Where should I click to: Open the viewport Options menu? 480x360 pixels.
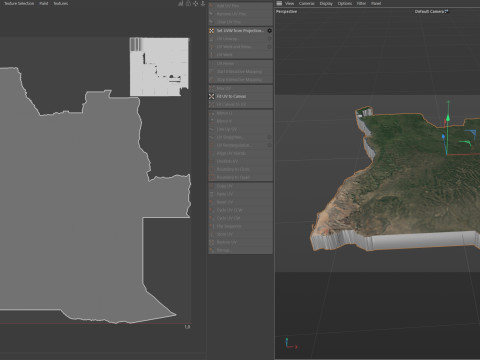coord(345,3)
